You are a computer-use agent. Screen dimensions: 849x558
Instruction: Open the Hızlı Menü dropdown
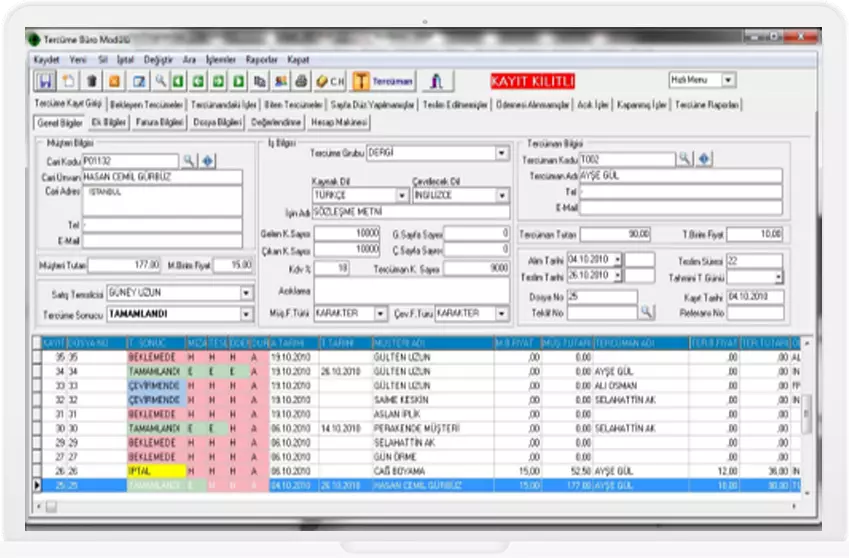click(x=727, y=80)
